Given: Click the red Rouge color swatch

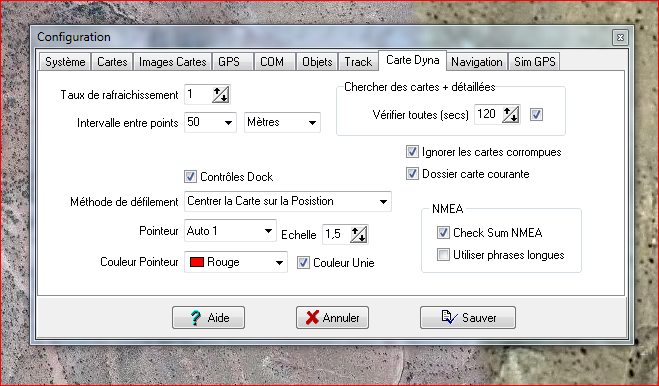Looking at the screenshot, I should click(x=197, y=262).
